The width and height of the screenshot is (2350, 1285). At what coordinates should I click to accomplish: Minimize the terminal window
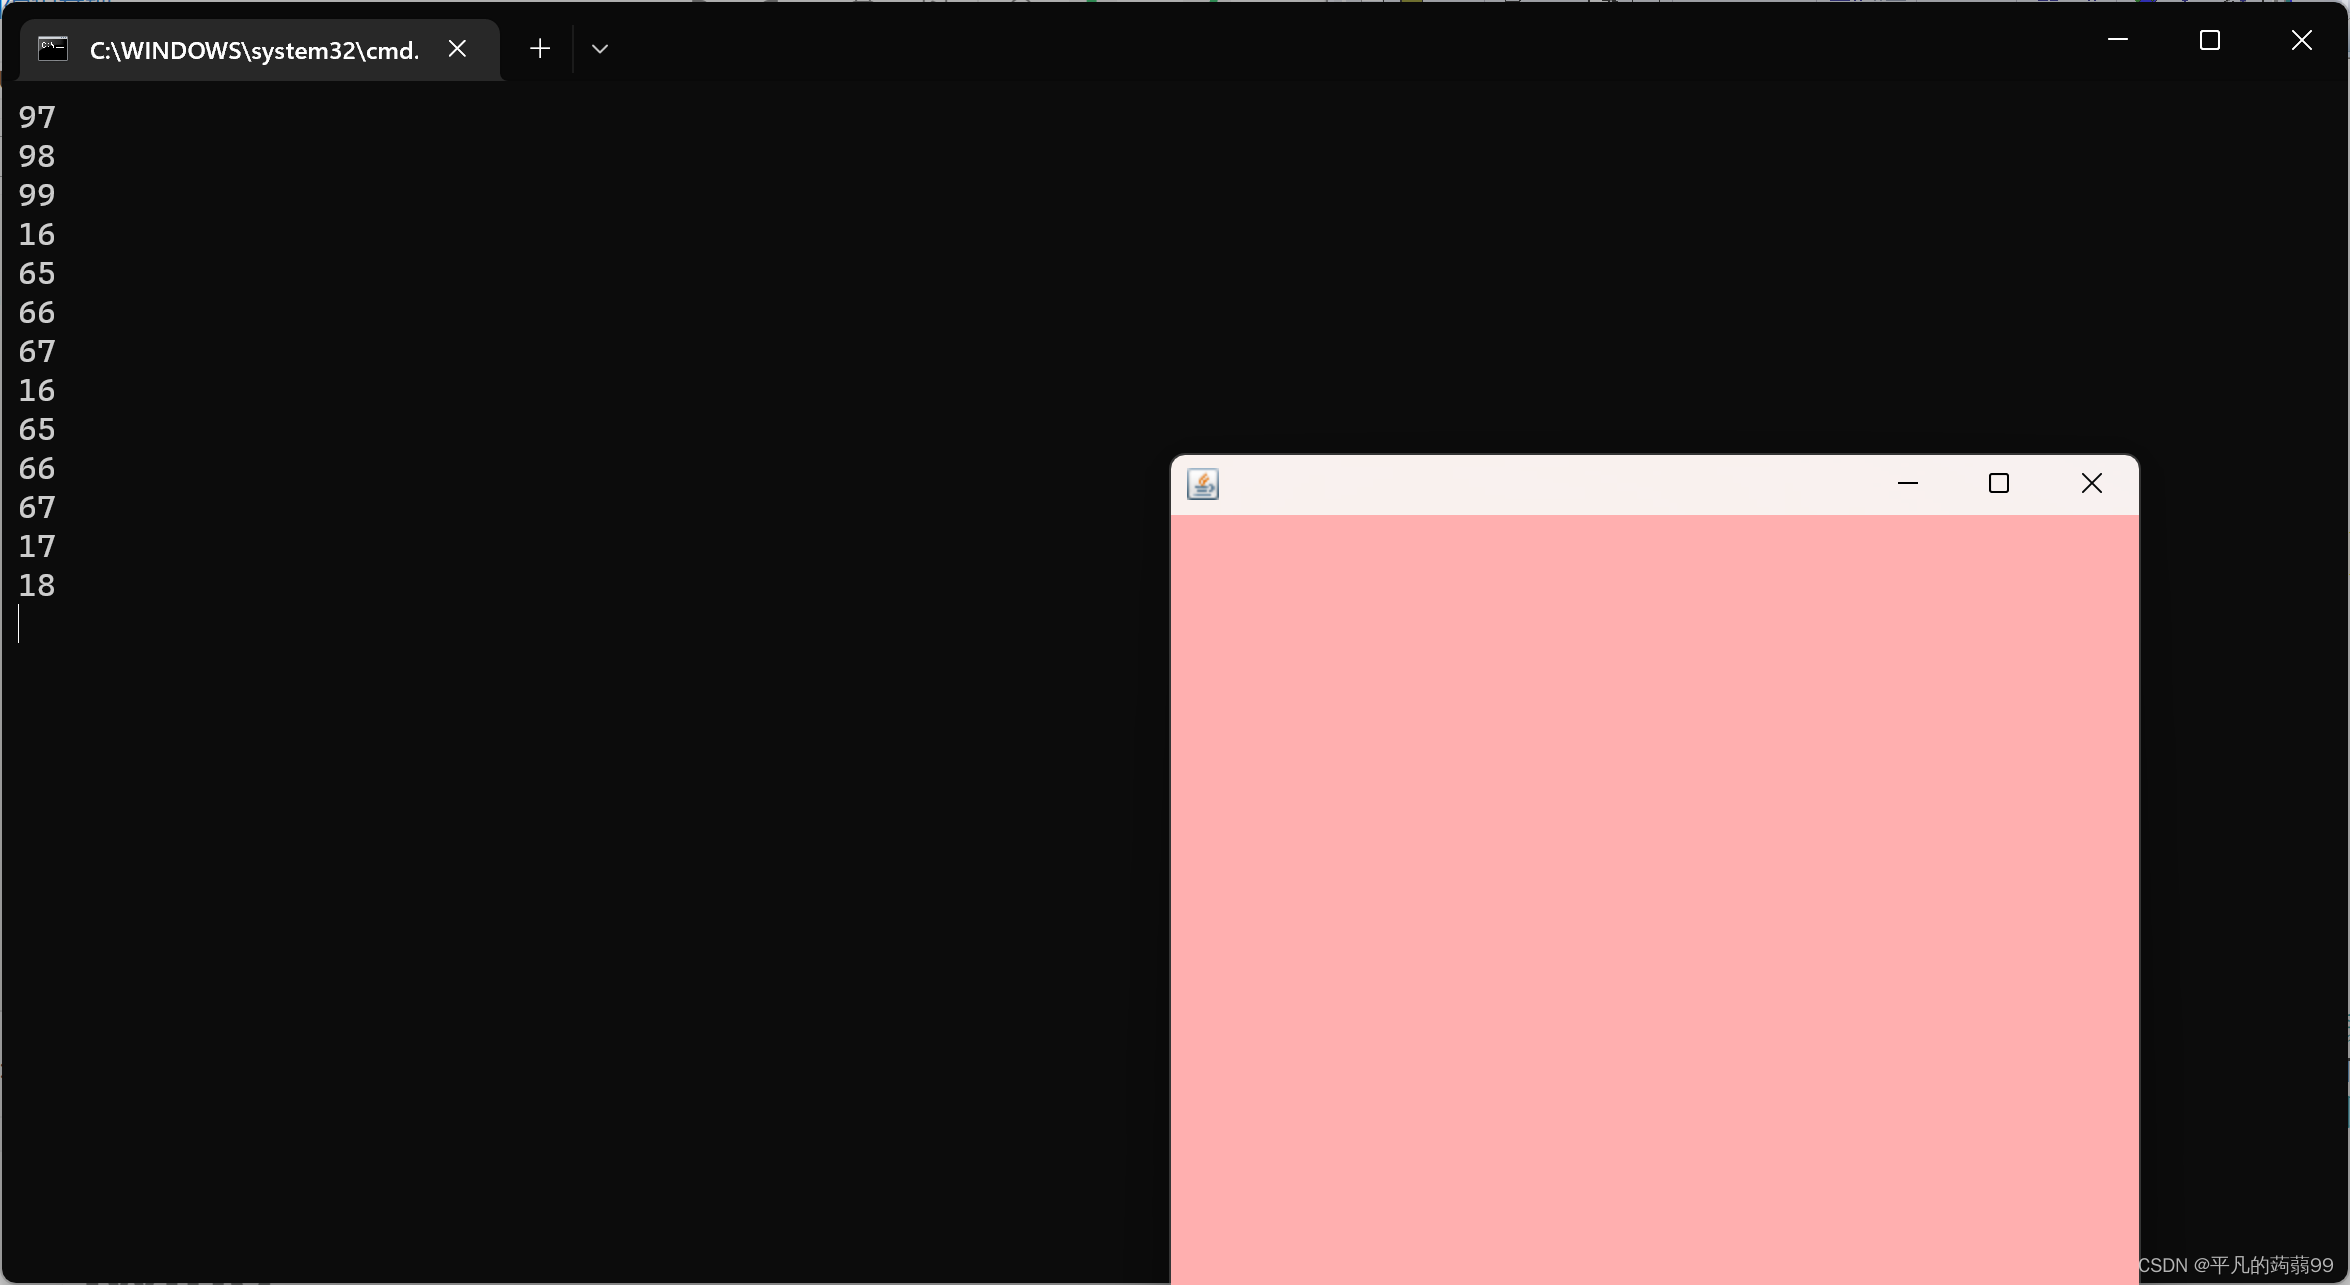(x=2117, y=40)
